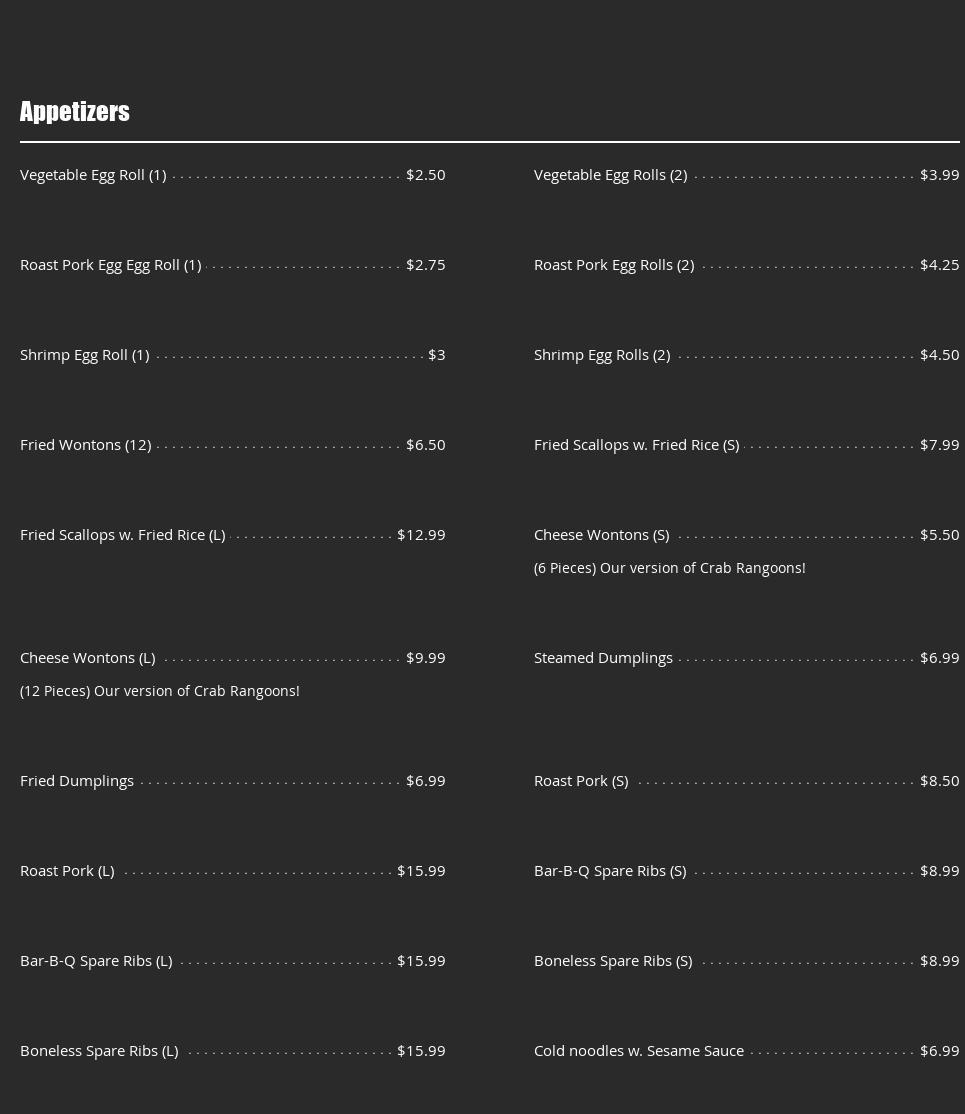This screenshot has height=1114, width=965.
Task: Select Bar-B-Q Spare Ribs (S)
Action: click(610, 871)
